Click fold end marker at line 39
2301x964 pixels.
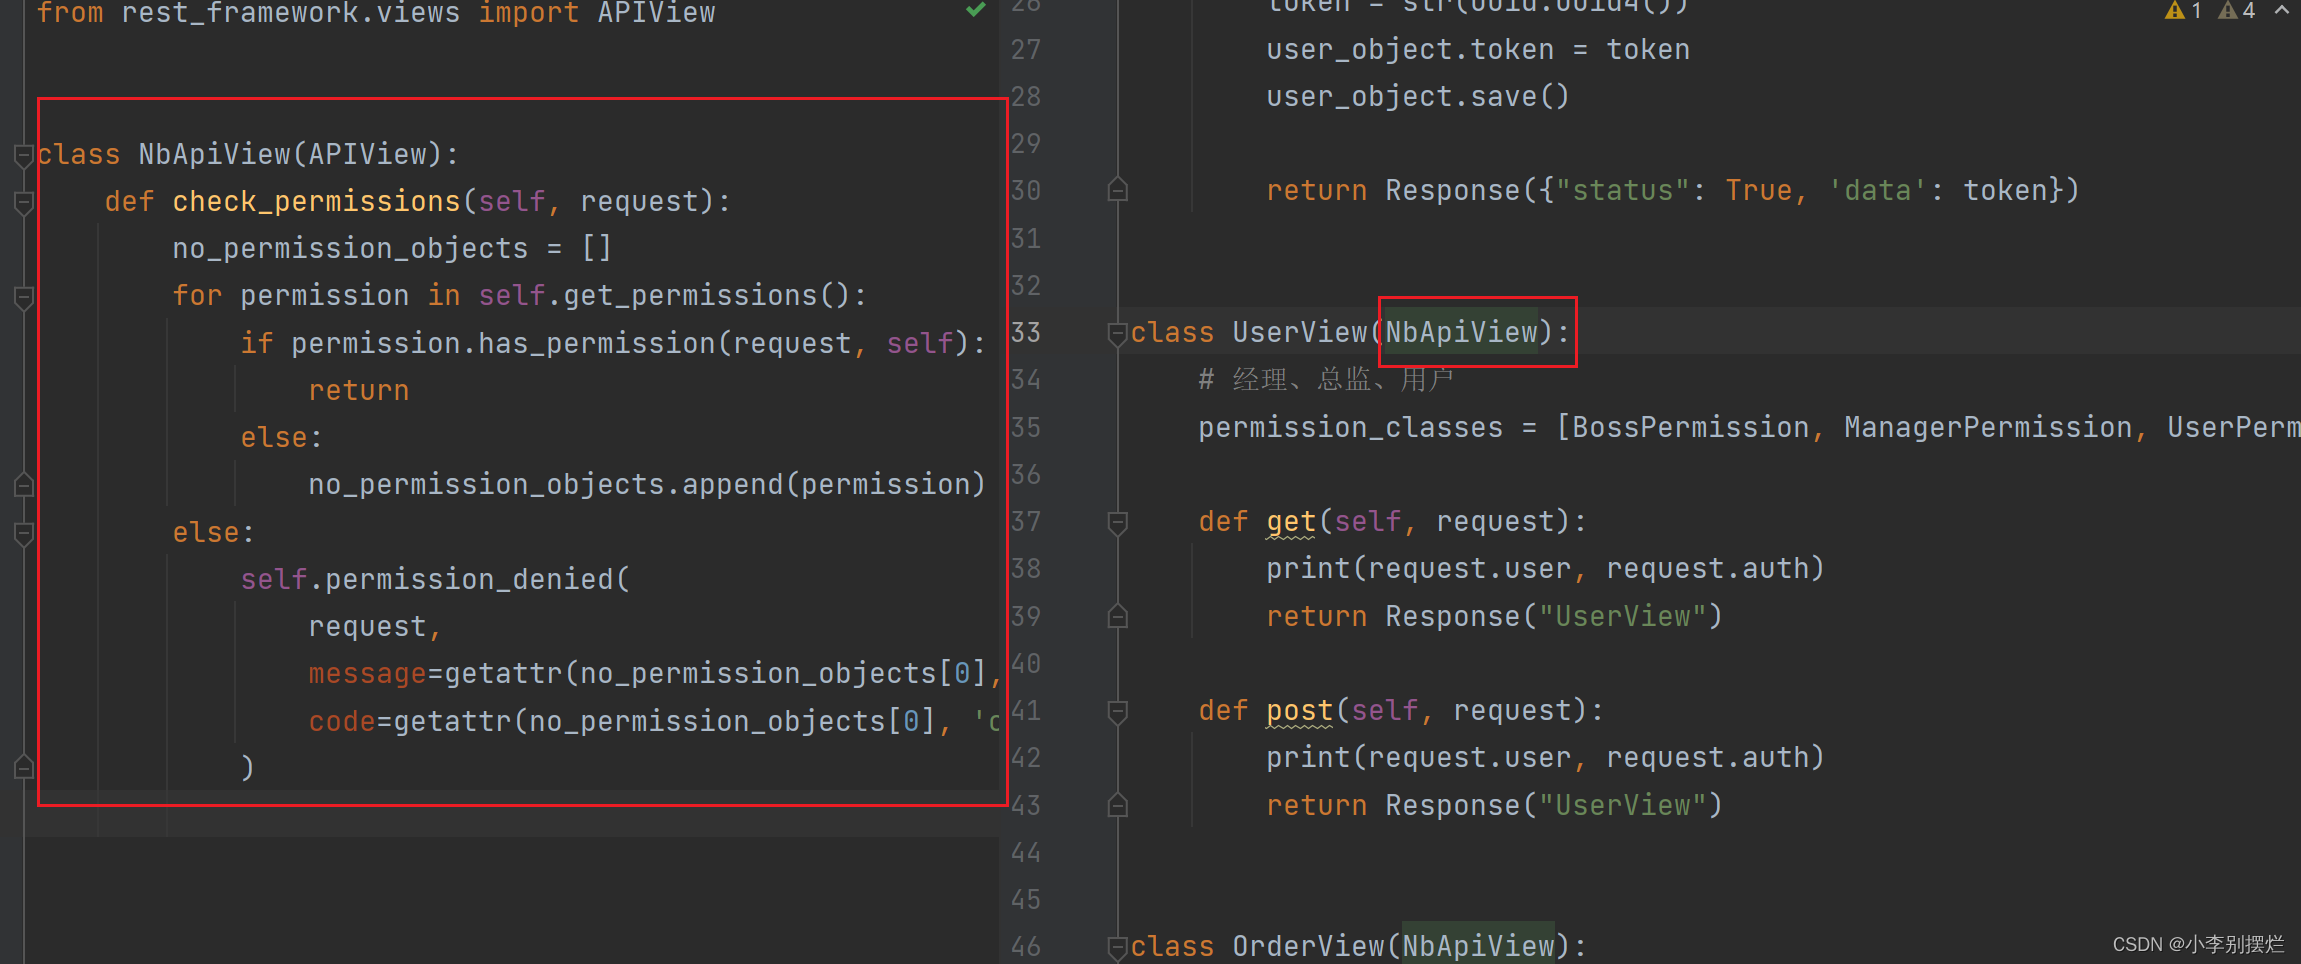[x=1118, y=616]
